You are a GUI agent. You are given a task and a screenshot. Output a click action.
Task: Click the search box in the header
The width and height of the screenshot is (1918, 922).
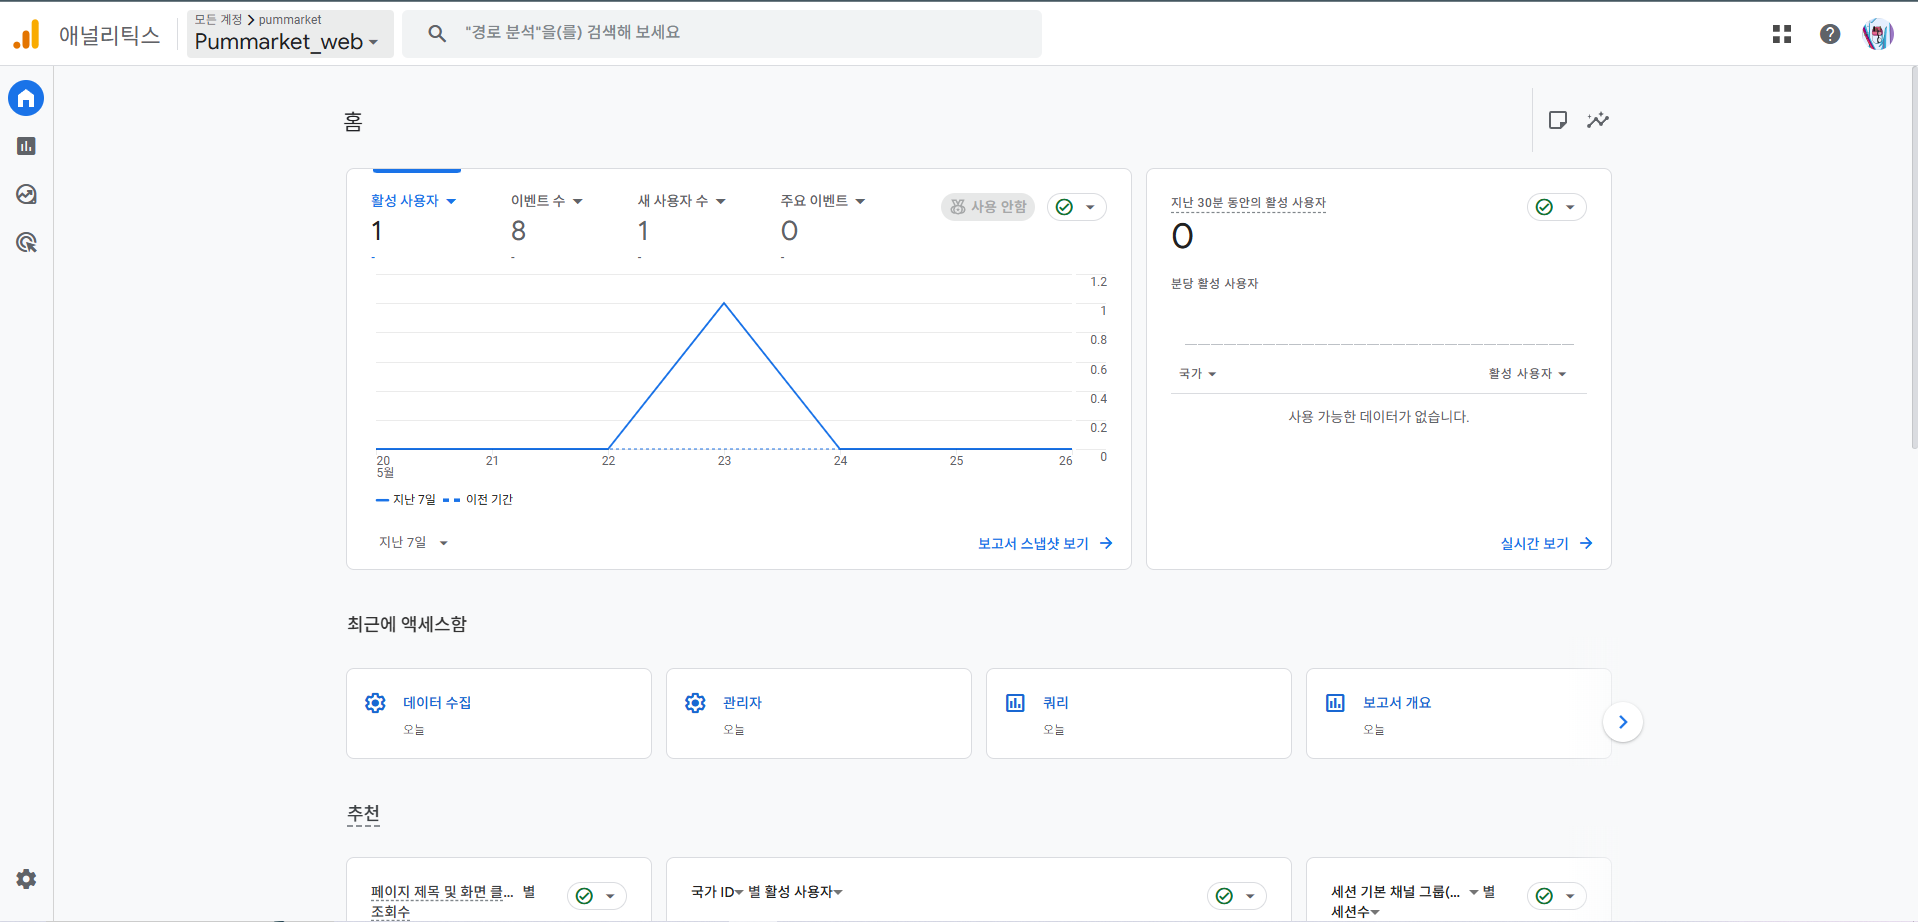[x=721, y=33]
